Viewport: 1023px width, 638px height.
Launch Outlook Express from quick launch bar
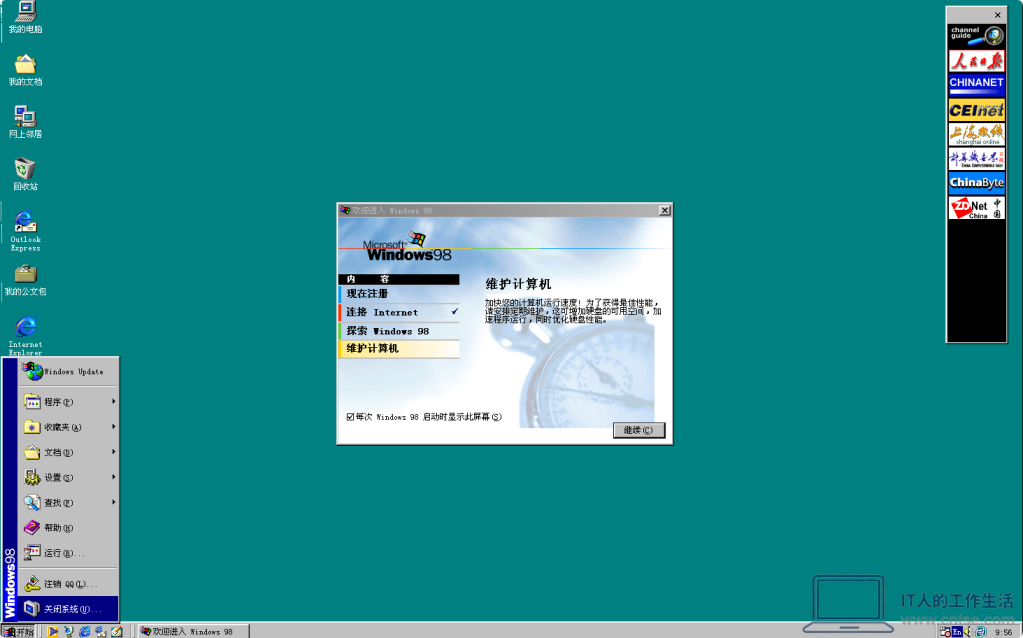tap(100, 631)
